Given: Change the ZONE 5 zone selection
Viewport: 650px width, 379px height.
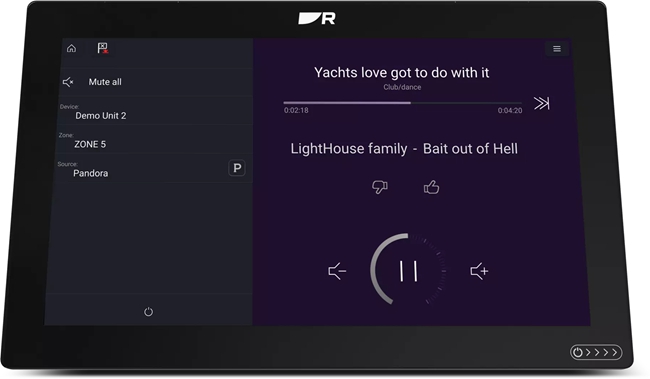Looking at the screenshot, I should pyautogui.click(x=154, y=140).
